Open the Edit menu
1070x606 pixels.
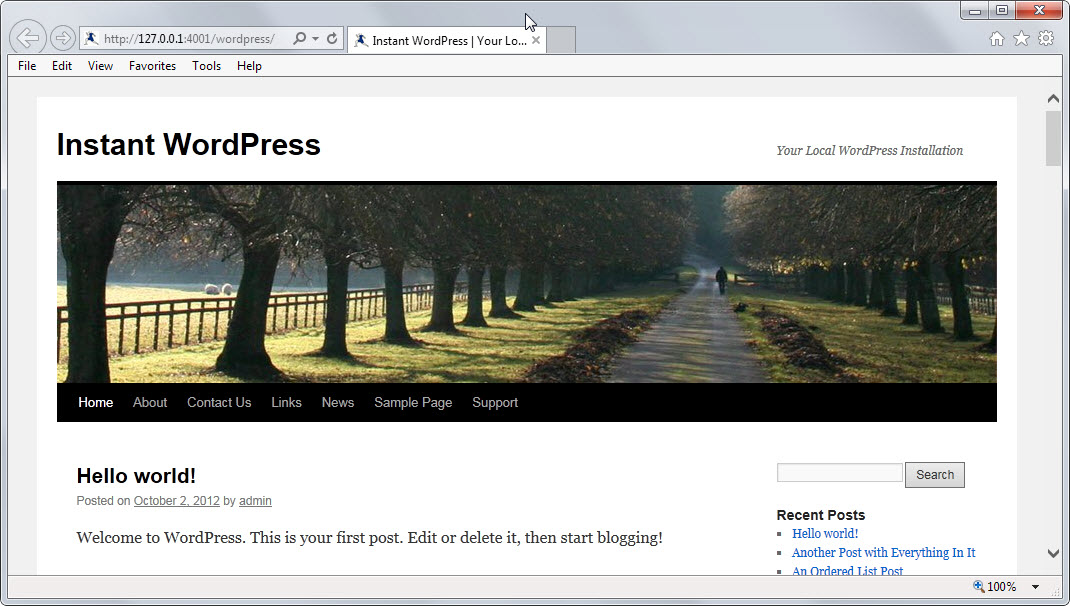click(61, 66)
